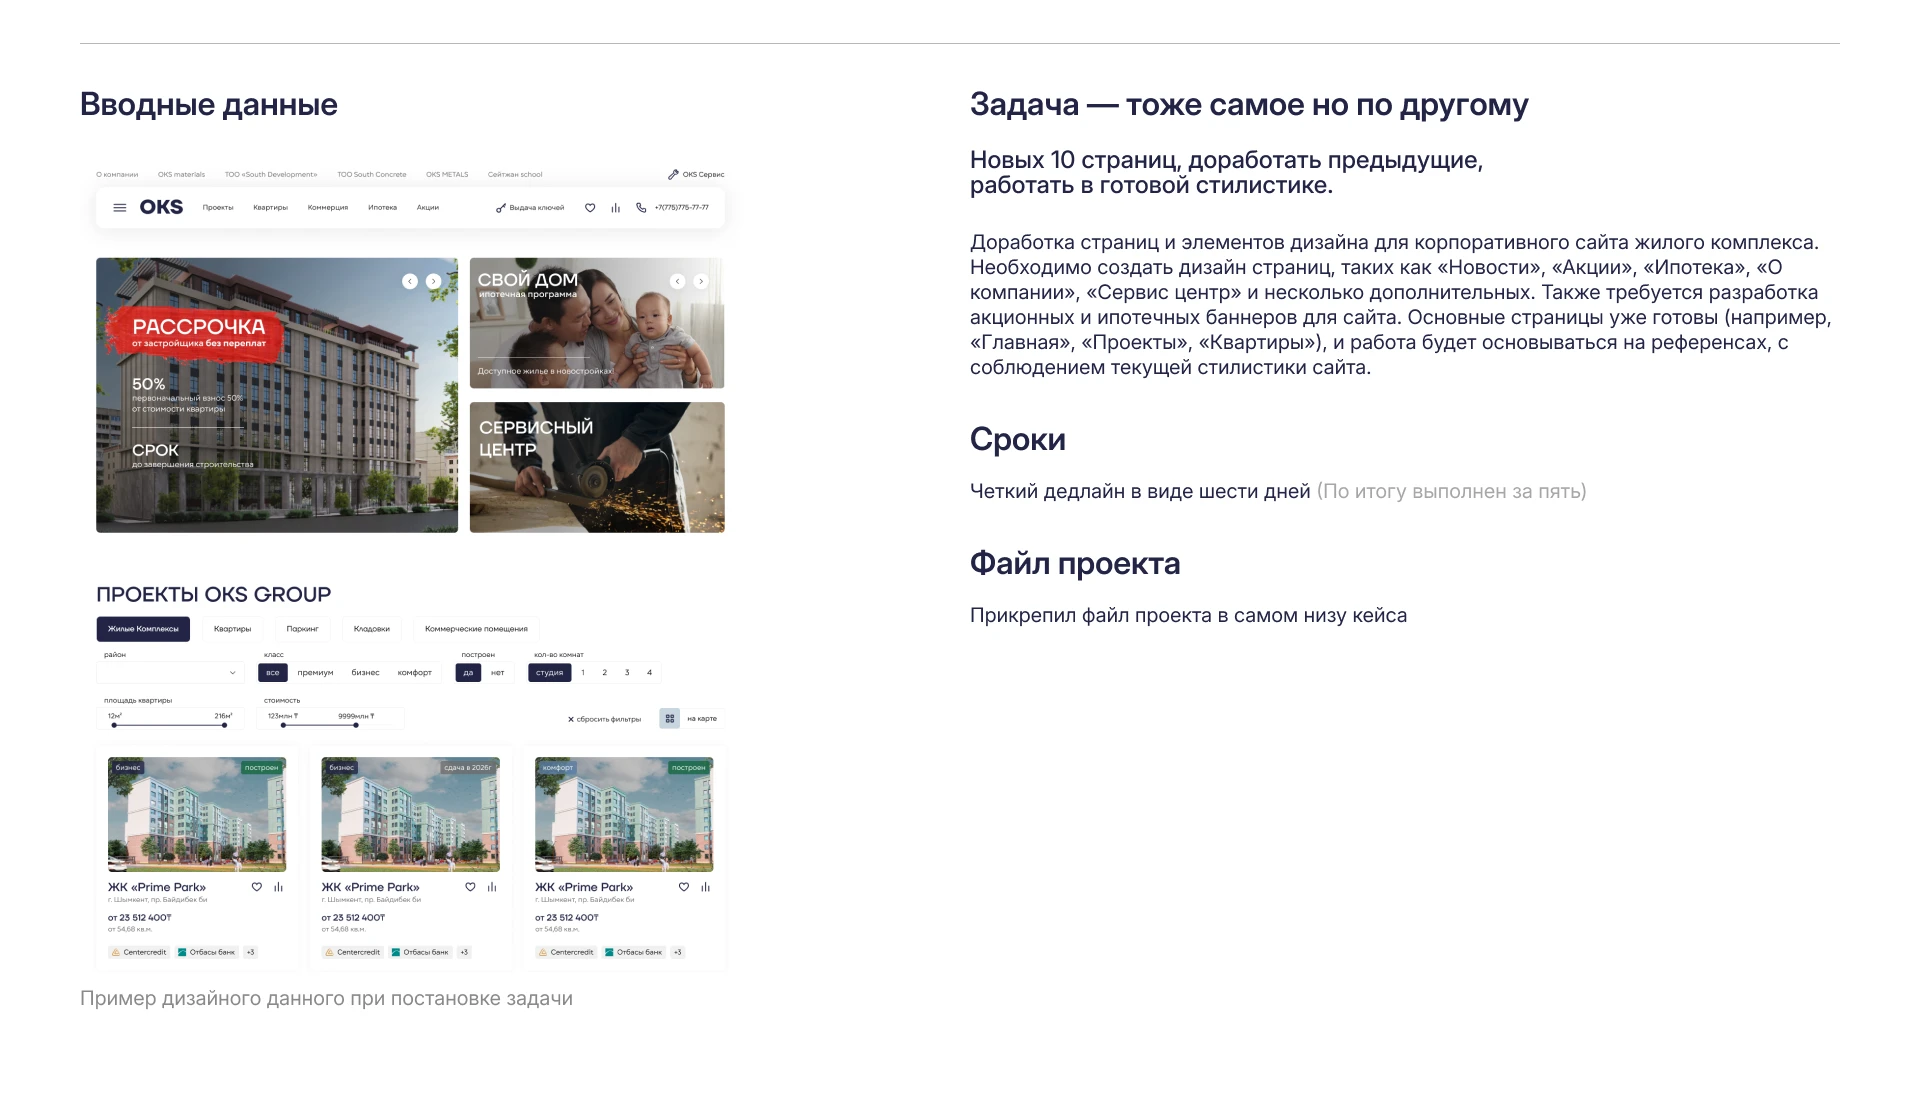Click the OKS Сервис wrench icon
Screen dimensions: 1920x1098
click(x=673, y=174)
